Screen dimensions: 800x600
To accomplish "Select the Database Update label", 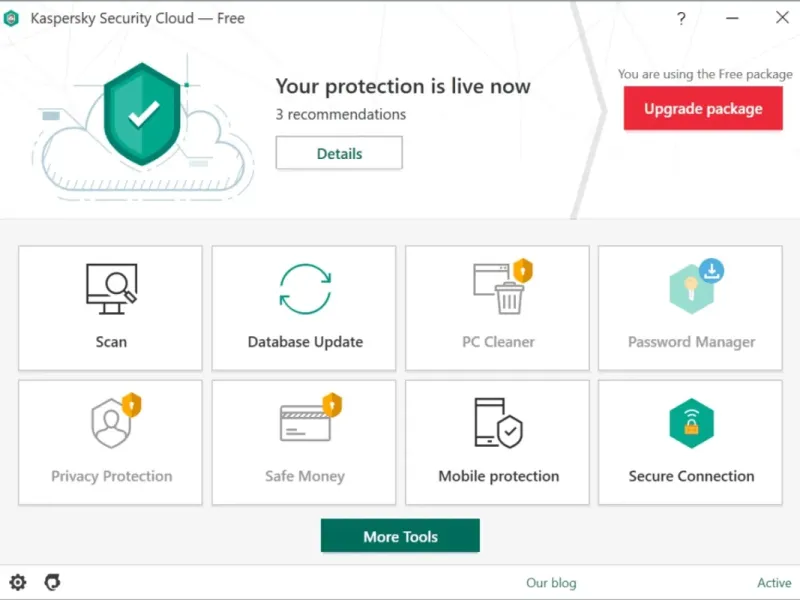I will point(305,342).
